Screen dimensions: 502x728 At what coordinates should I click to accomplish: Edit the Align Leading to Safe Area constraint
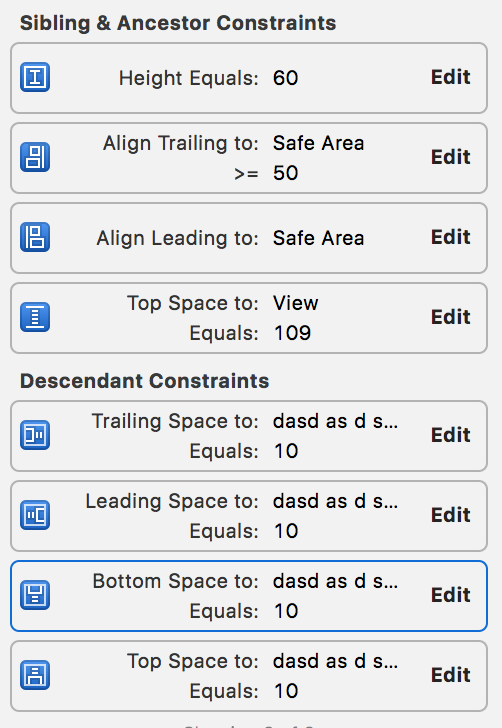450,237
